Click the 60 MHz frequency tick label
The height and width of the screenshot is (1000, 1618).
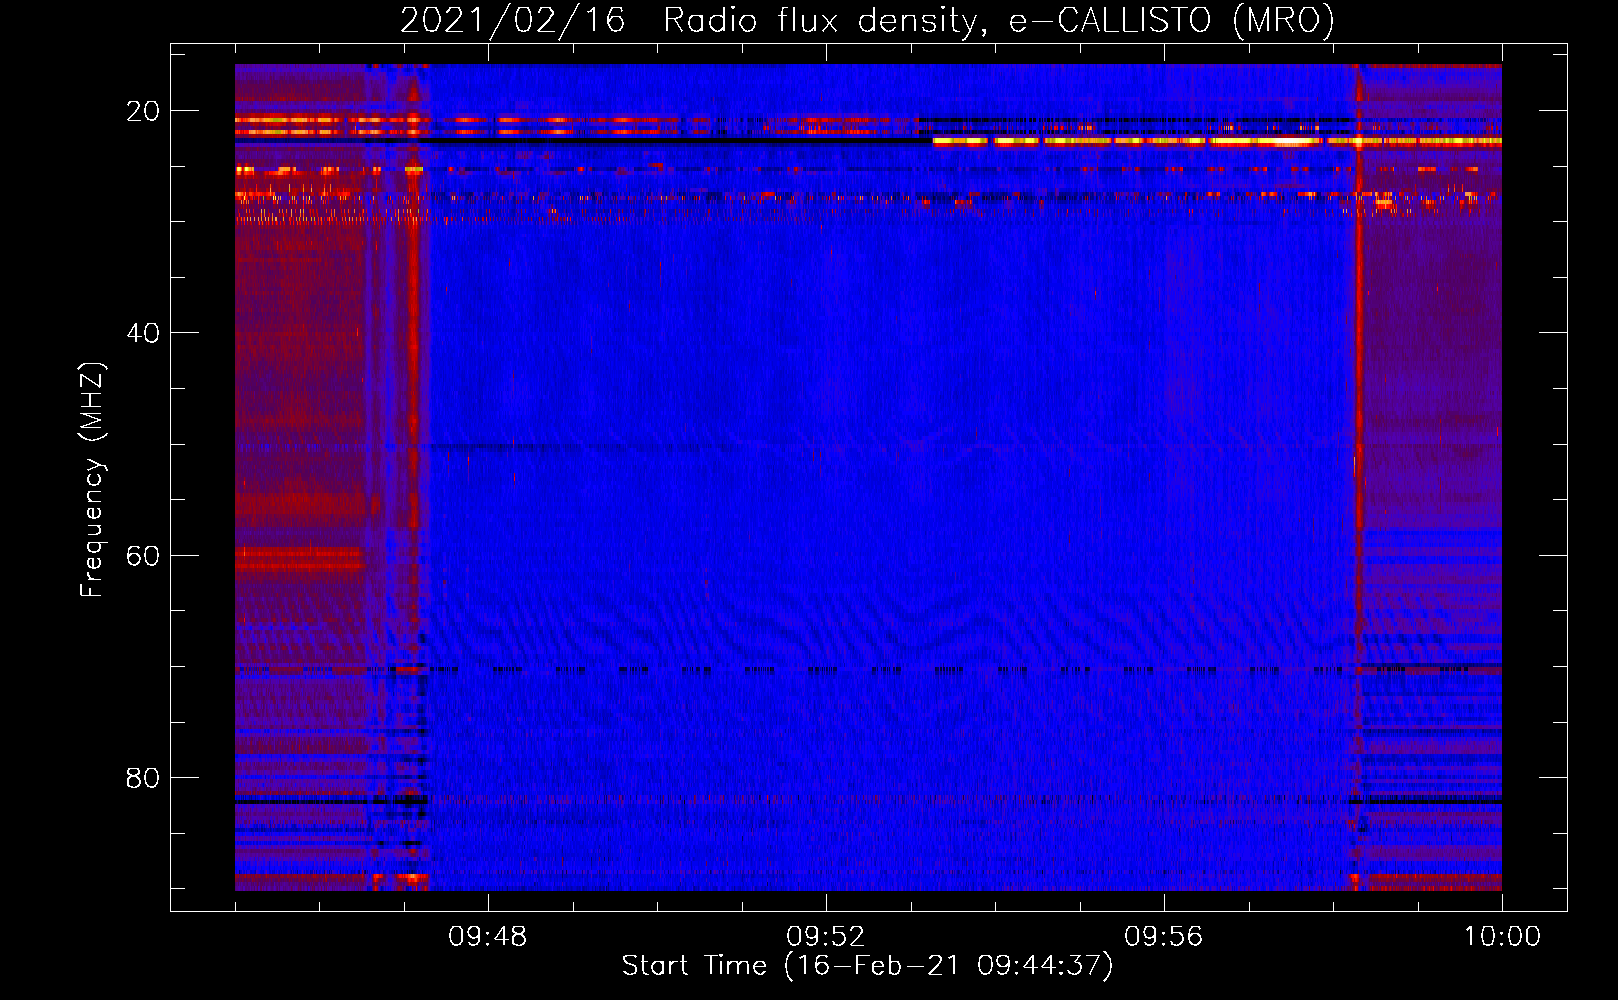[143, 555]
